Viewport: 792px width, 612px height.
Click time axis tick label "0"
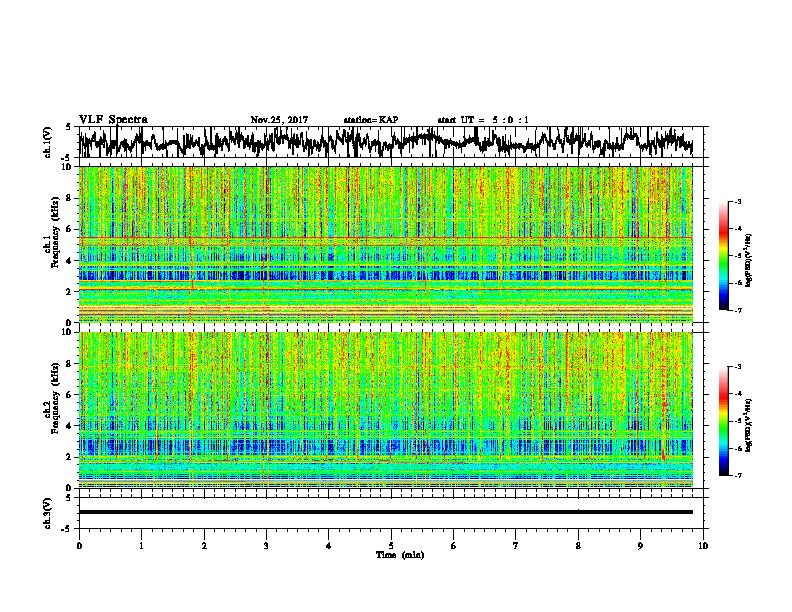click(x=79, y=545)
